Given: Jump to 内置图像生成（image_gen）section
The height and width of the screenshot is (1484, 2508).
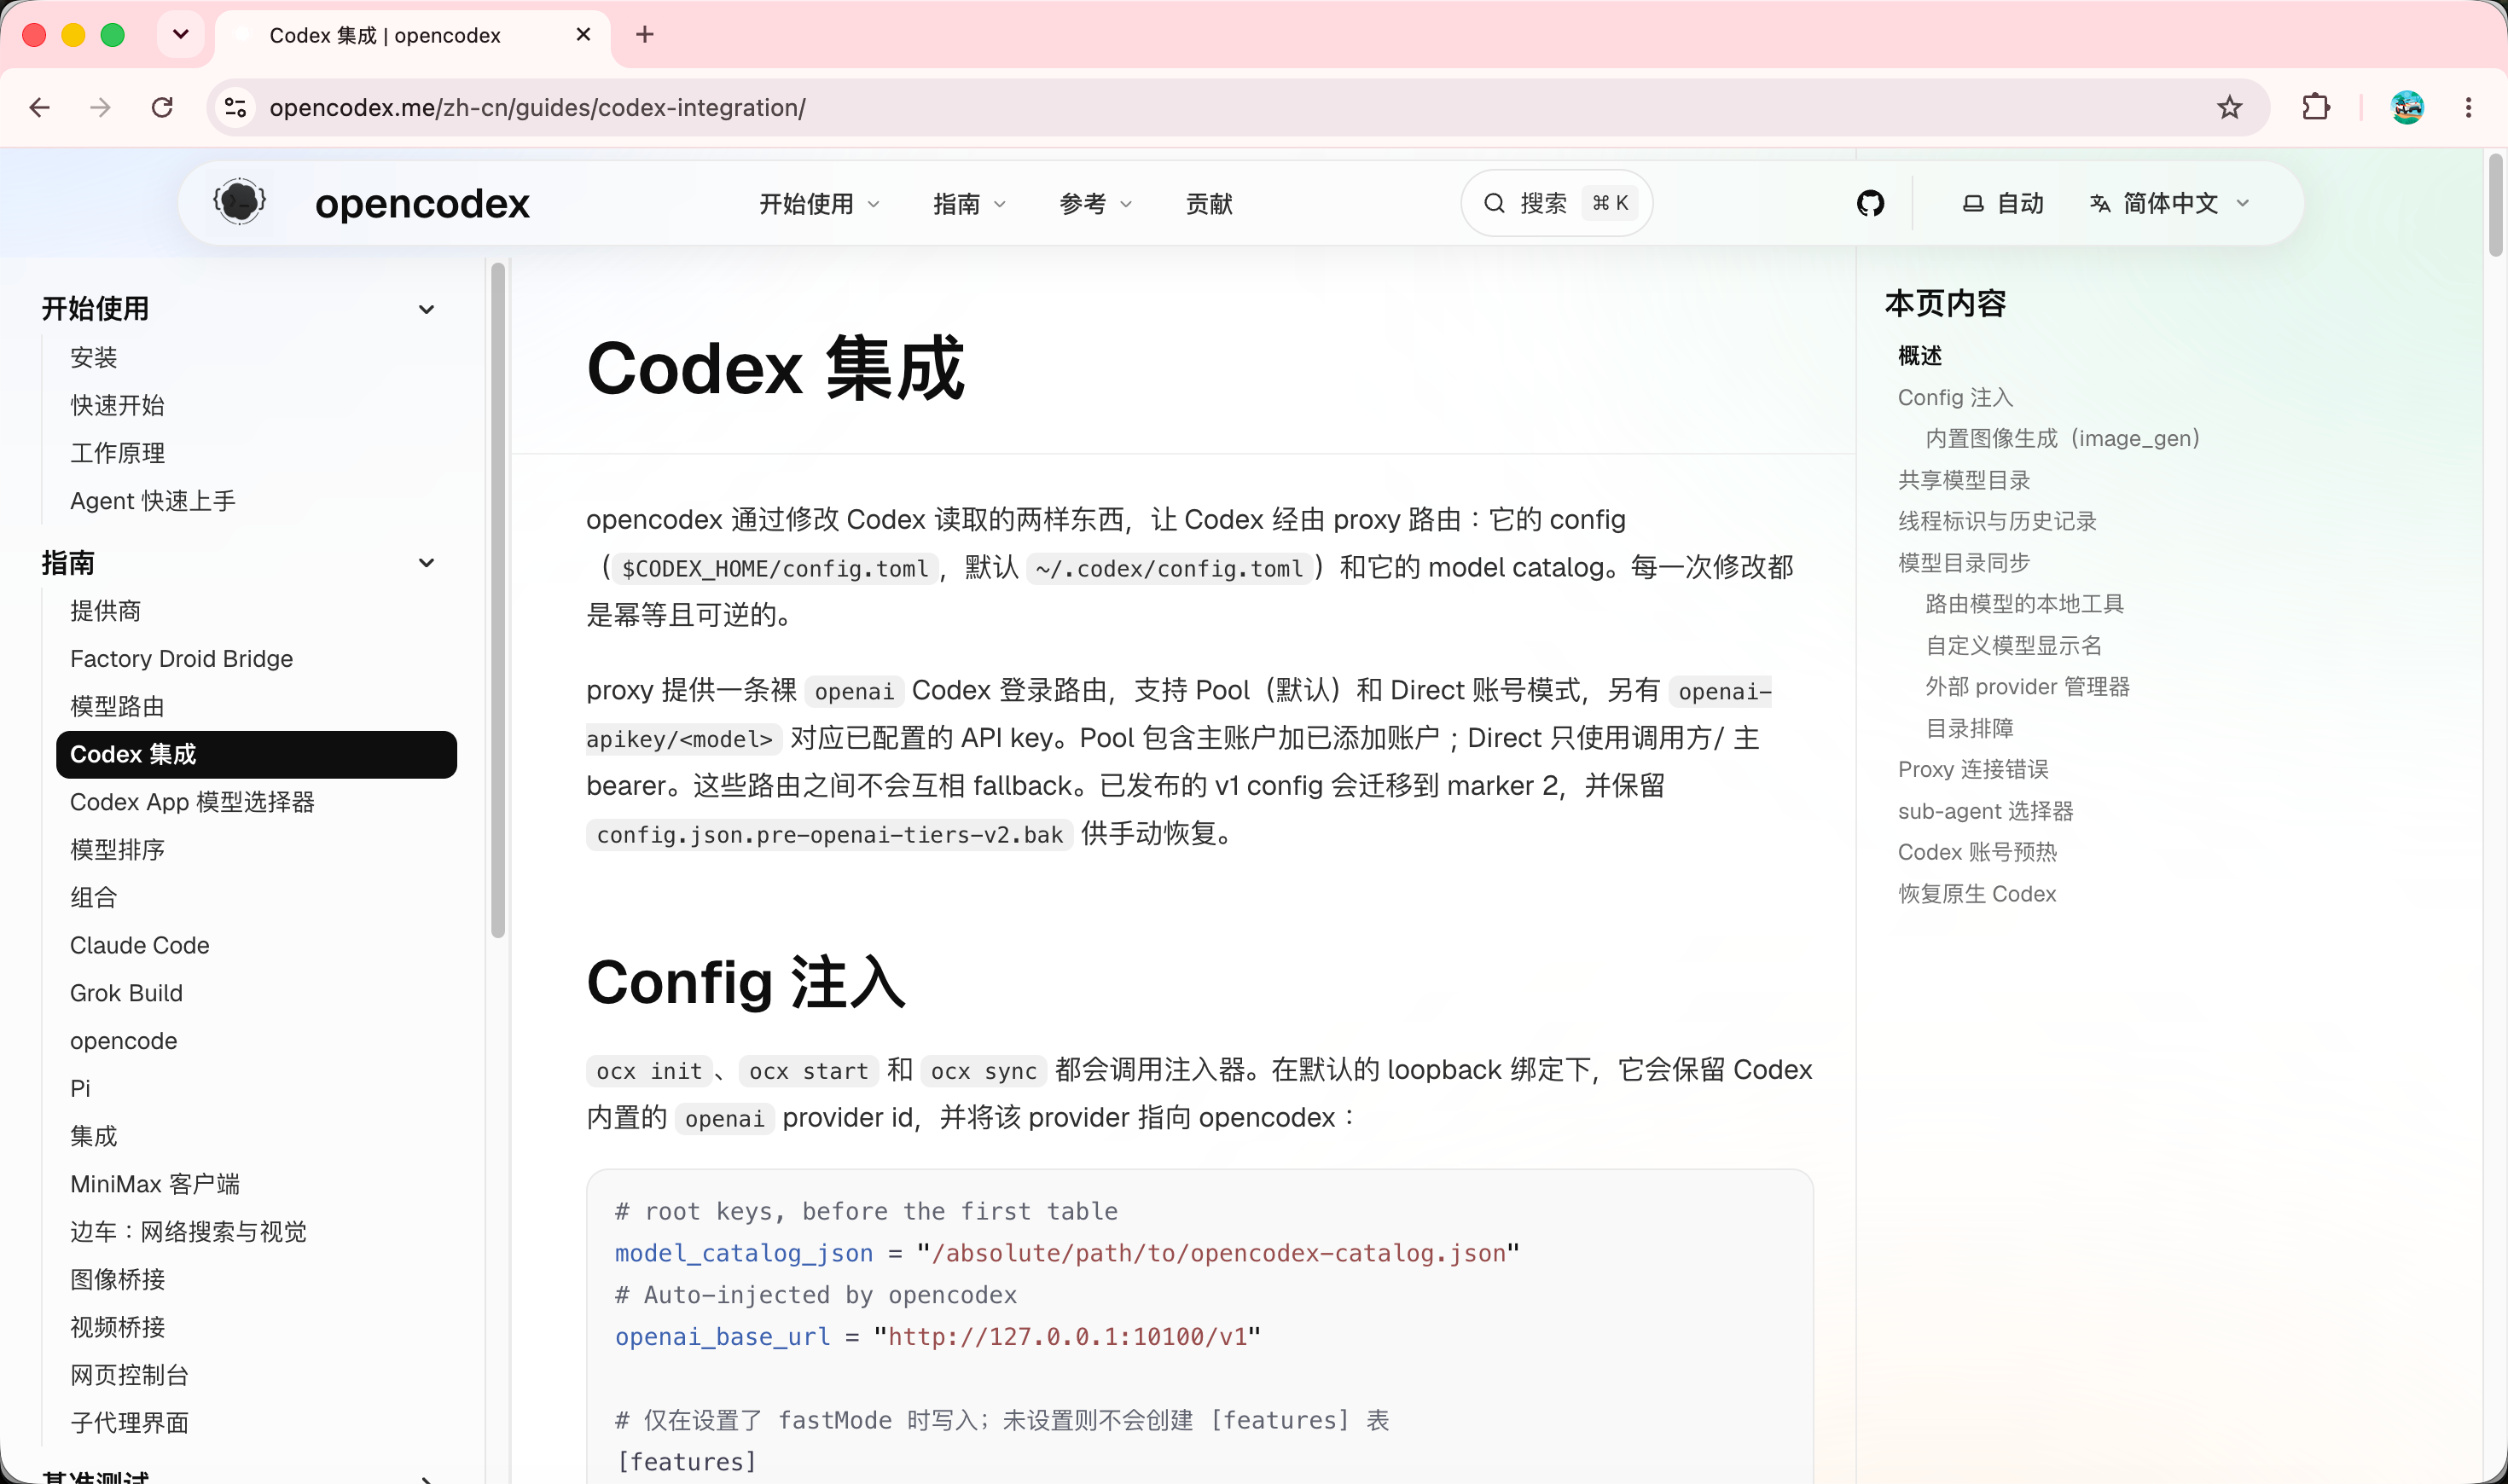Looking at the screenshot, I should point(2062,439).
